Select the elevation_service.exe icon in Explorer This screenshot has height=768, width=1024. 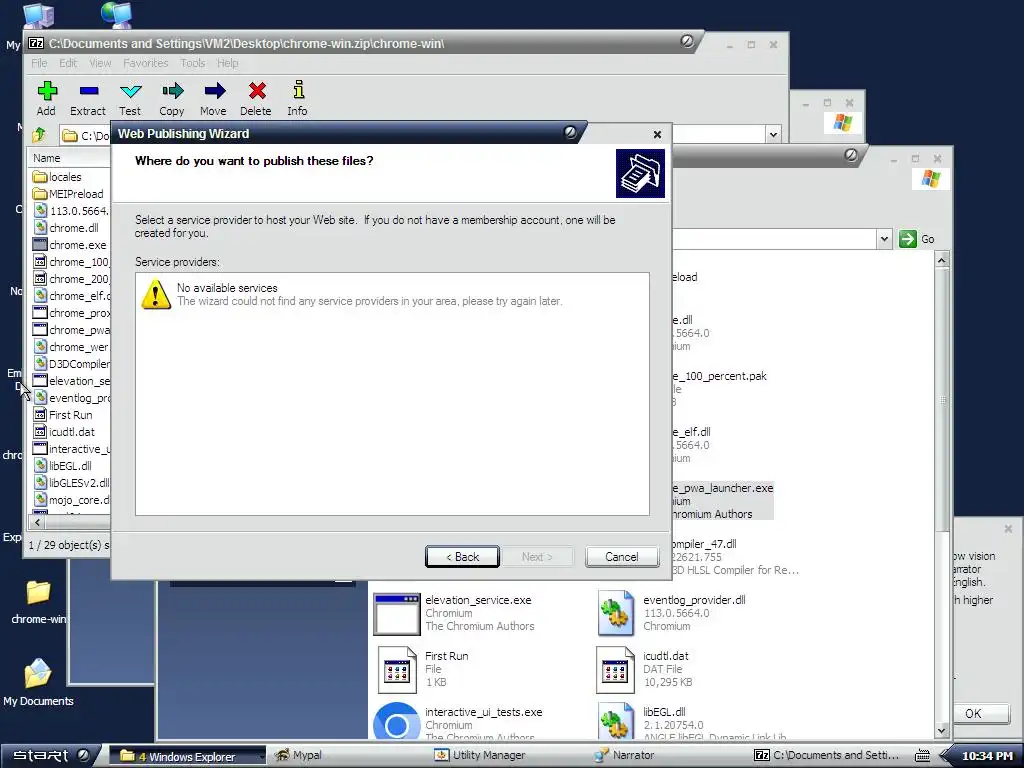(396, 613)
